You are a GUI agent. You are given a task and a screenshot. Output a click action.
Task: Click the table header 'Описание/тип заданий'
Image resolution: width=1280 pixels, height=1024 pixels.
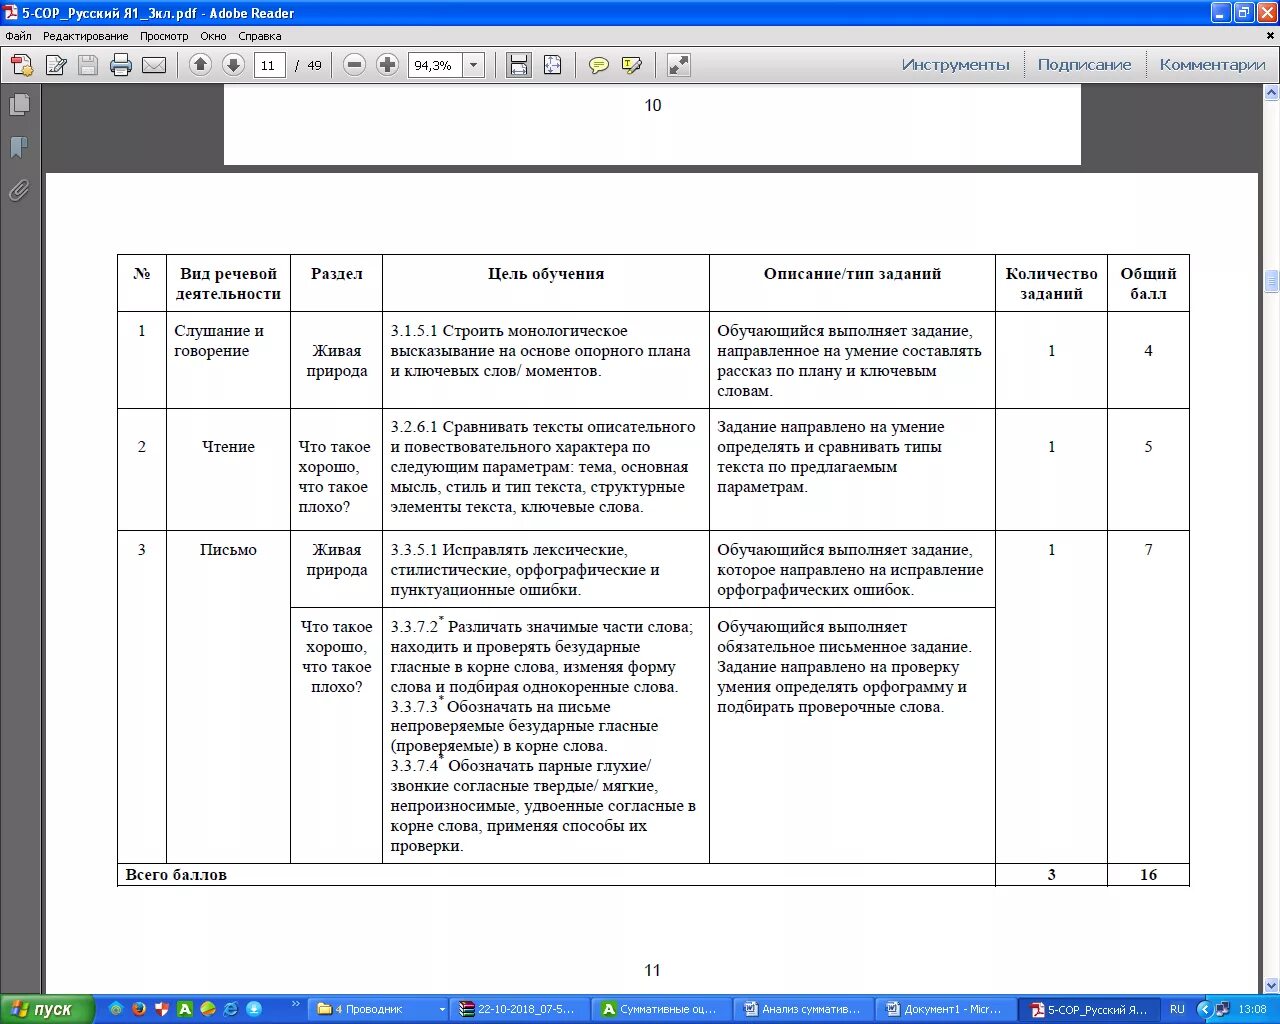[852, 274]
